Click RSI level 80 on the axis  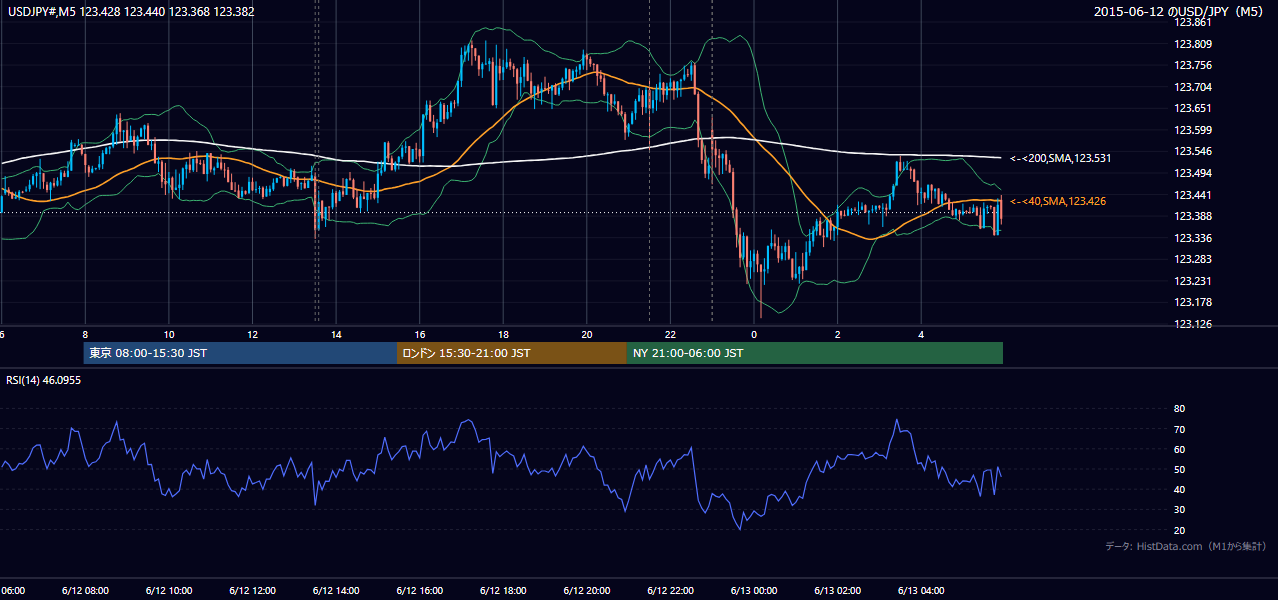pos(1180,409)
